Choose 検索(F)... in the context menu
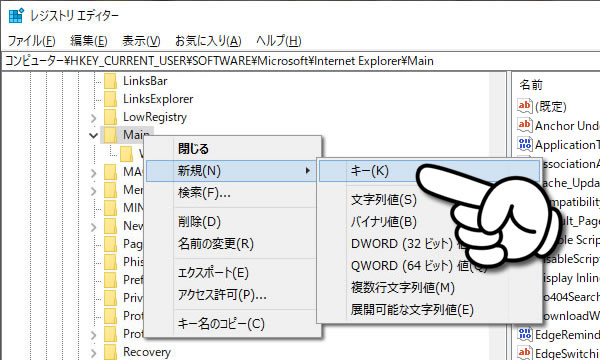The height and width of the screenshot is (360, 600). [x=231, y=193]
